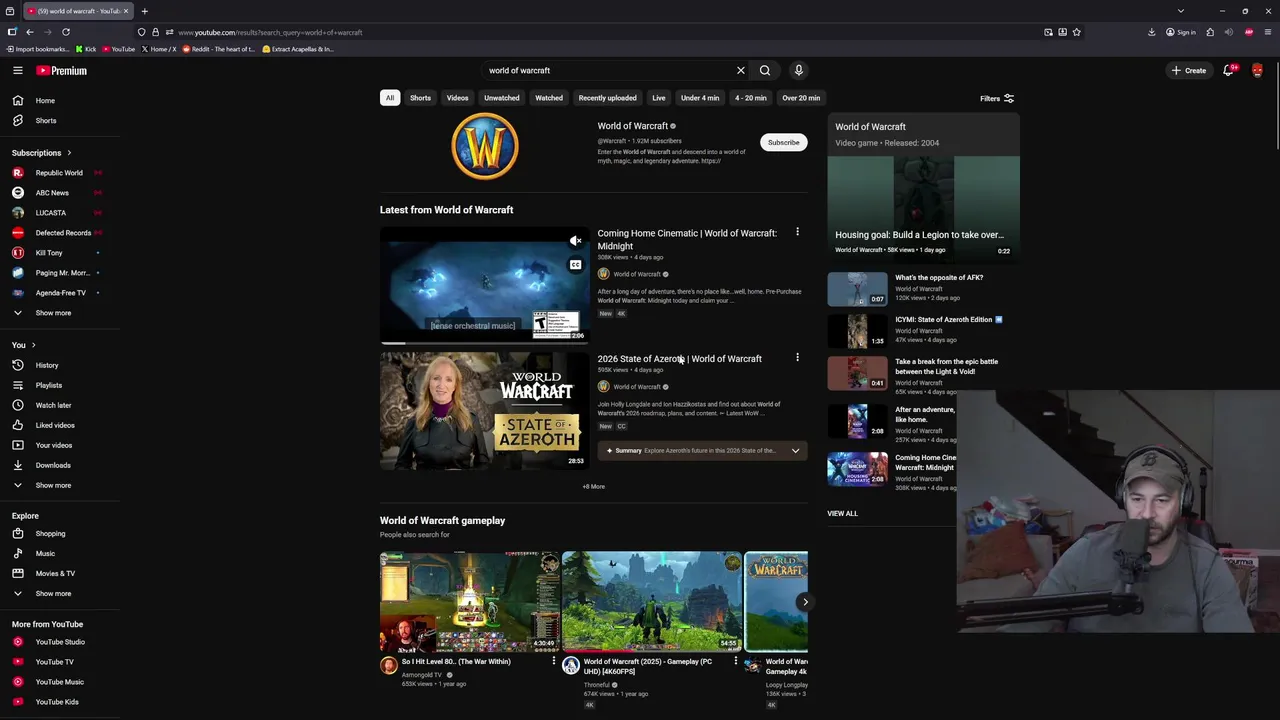The width and height of the screenshot is (1280, 720).
Task: Expand the video Summary chevron
Action: coord(795,451)
